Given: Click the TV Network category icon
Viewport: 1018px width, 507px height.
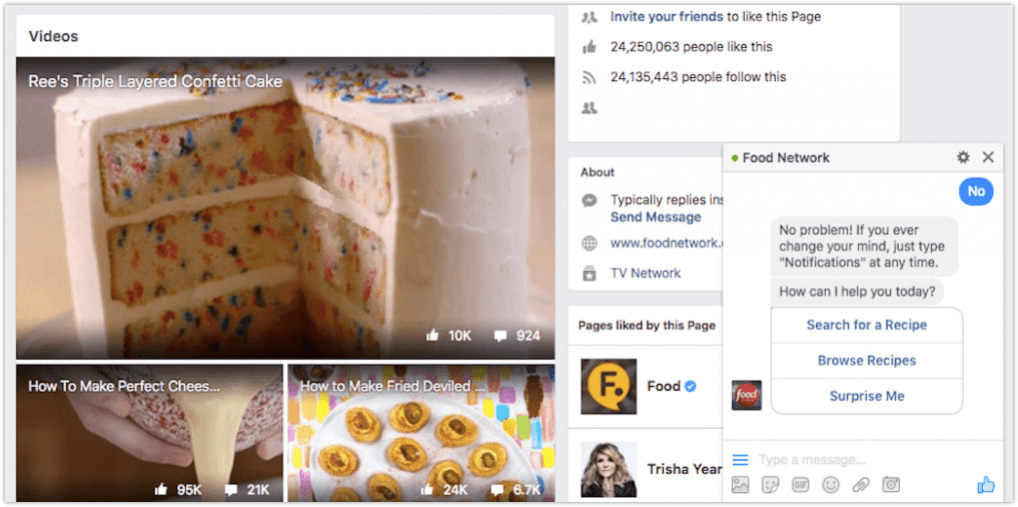Looking at the screenshot, I should tap(590, 273).
